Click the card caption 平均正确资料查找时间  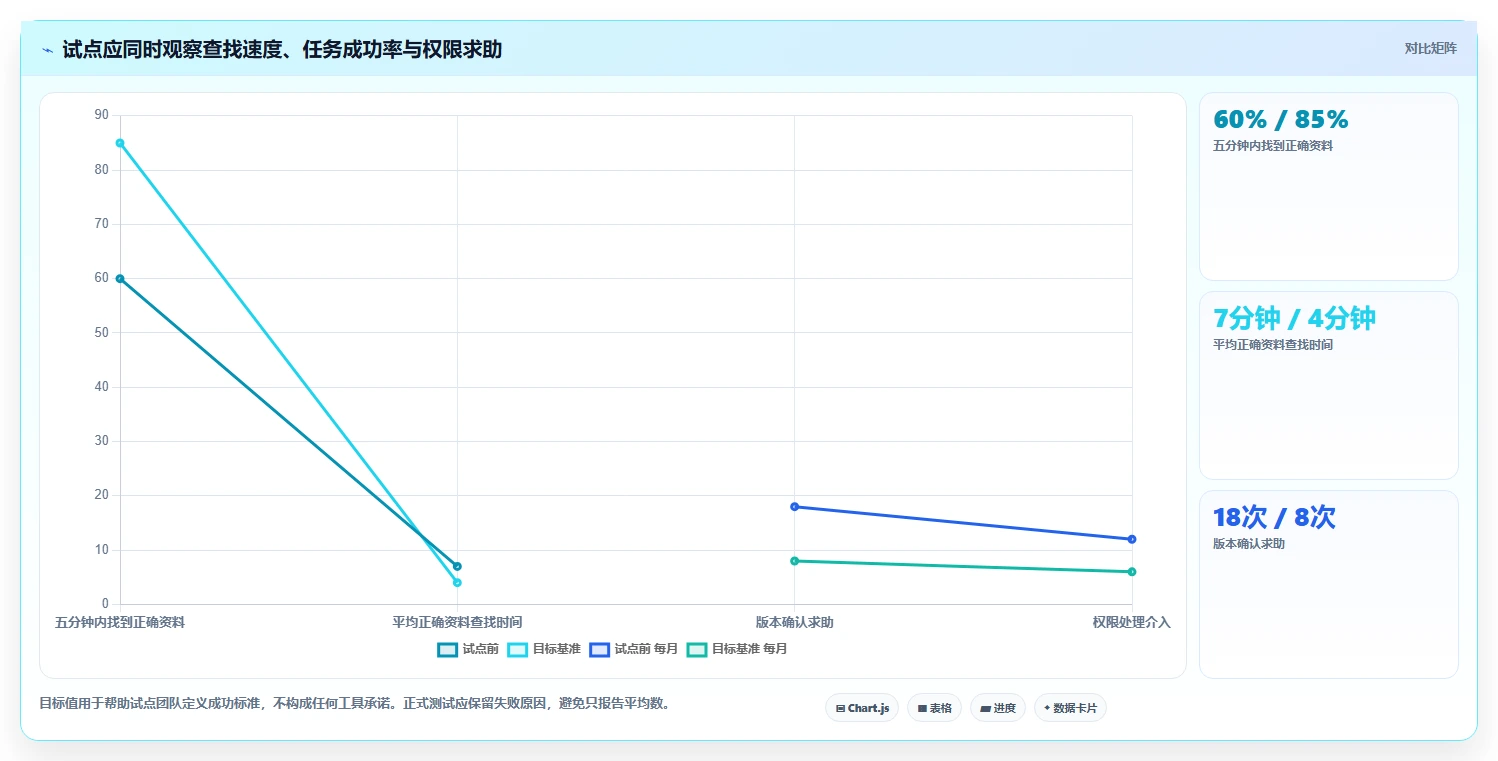tap(1273, 345)
